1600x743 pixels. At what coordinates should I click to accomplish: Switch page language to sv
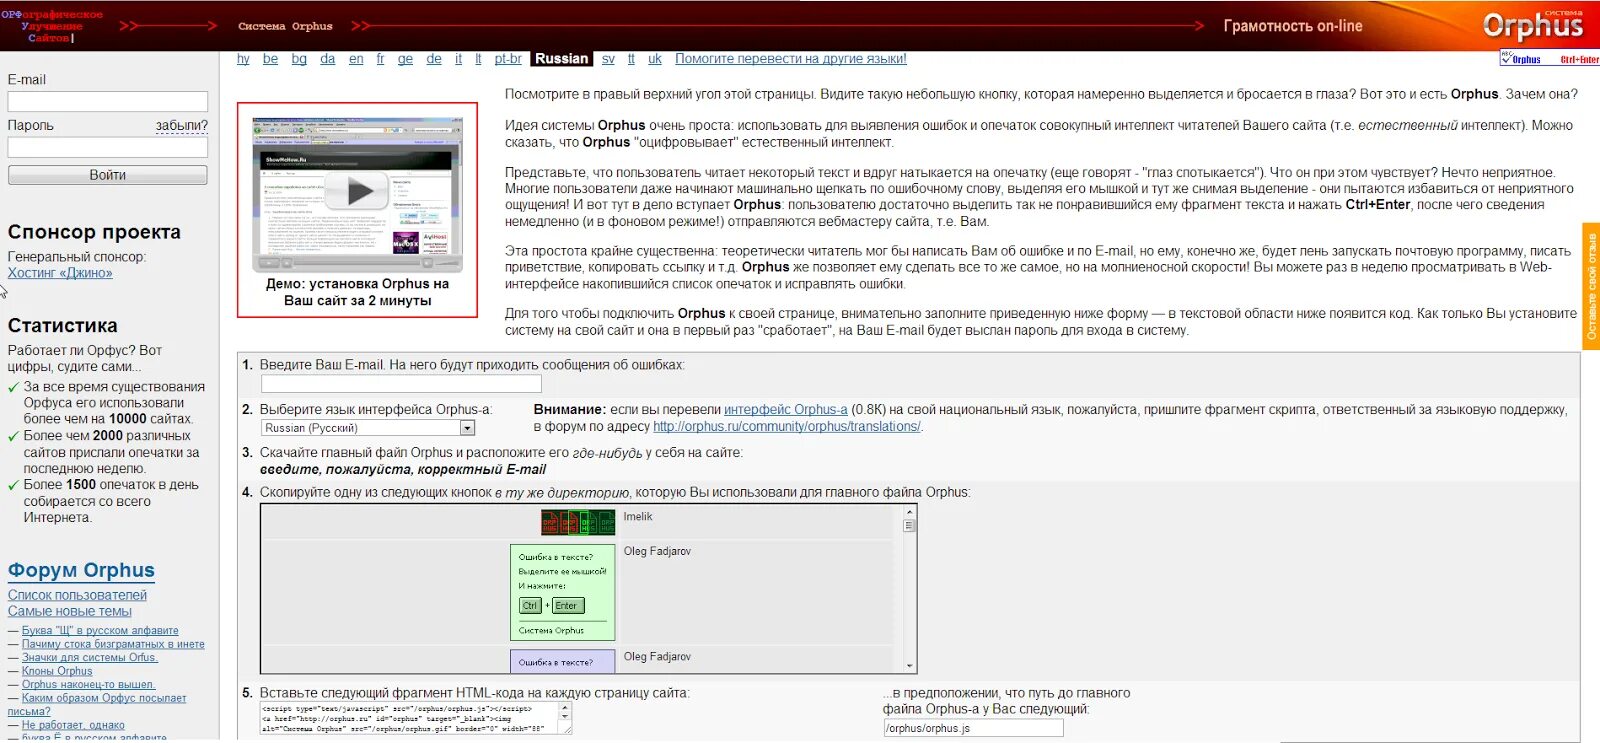pos(608,59)
